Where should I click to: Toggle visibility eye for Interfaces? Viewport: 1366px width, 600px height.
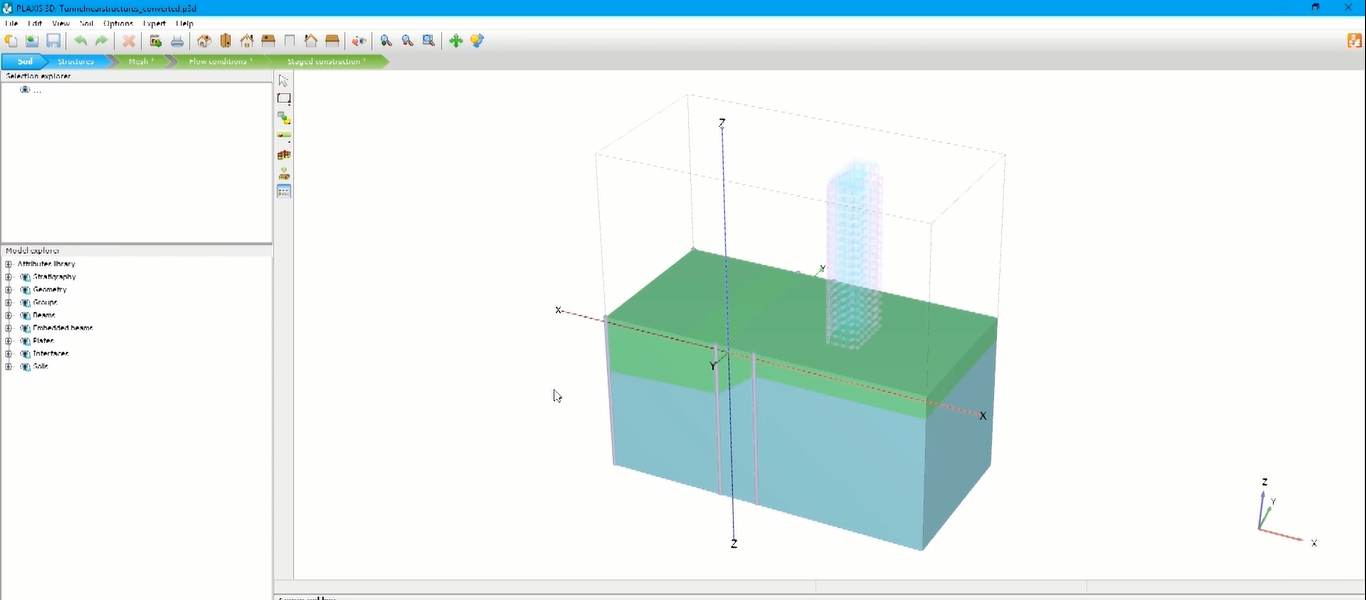(x=25, y=354)
